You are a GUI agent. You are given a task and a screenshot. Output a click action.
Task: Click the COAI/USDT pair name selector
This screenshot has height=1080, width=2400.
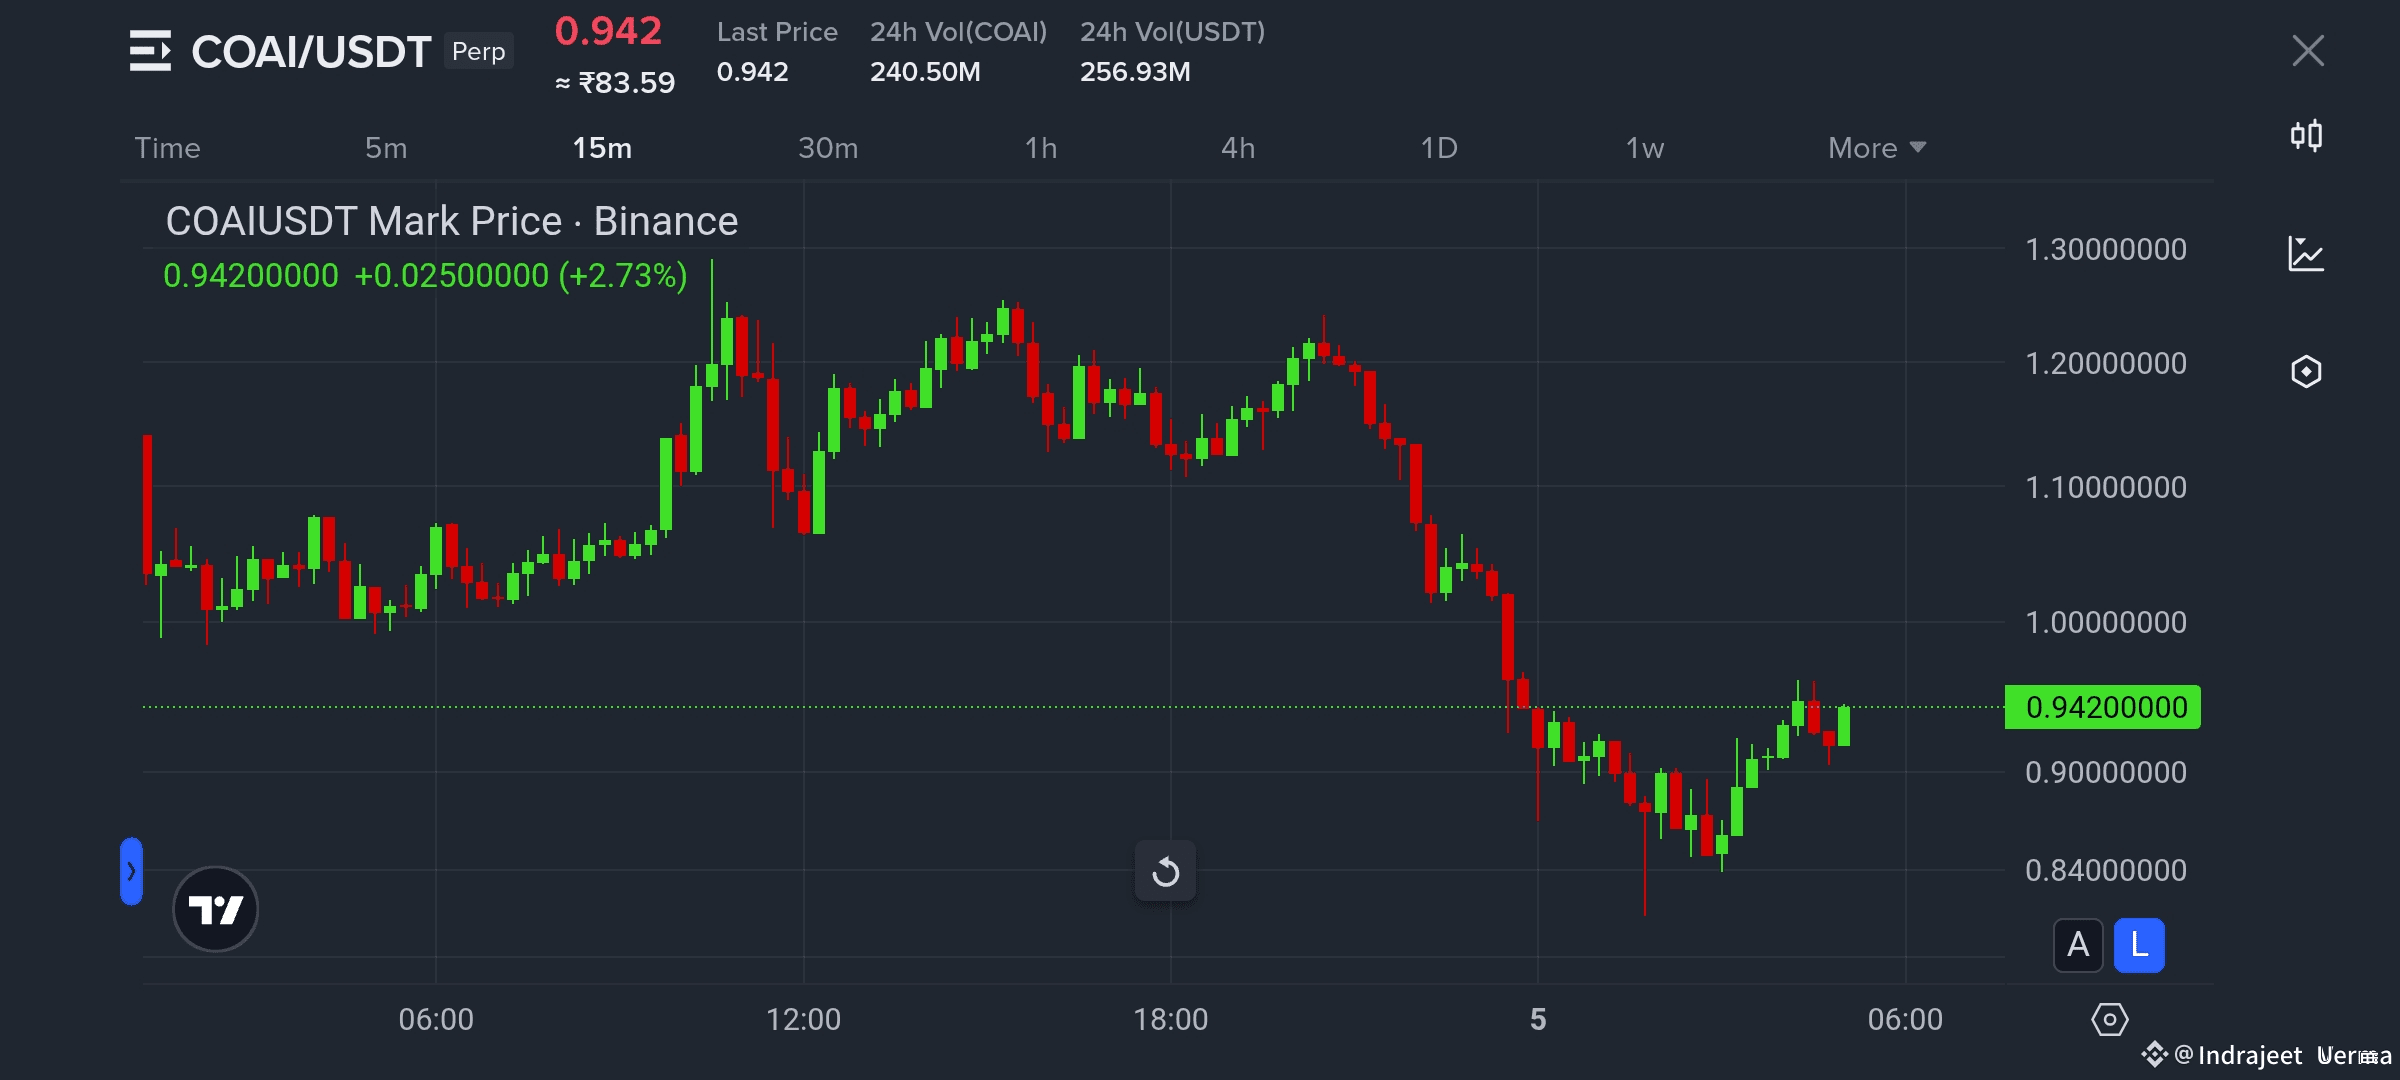311,52
